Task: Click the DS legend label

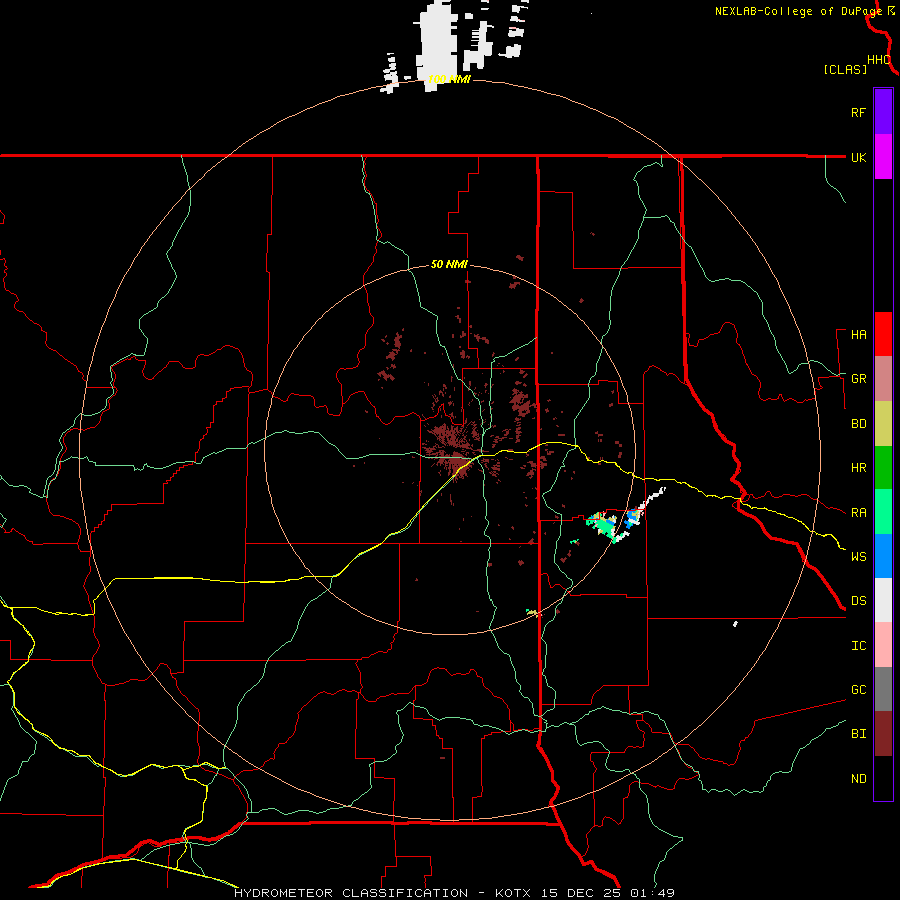Action: point(858,601)
